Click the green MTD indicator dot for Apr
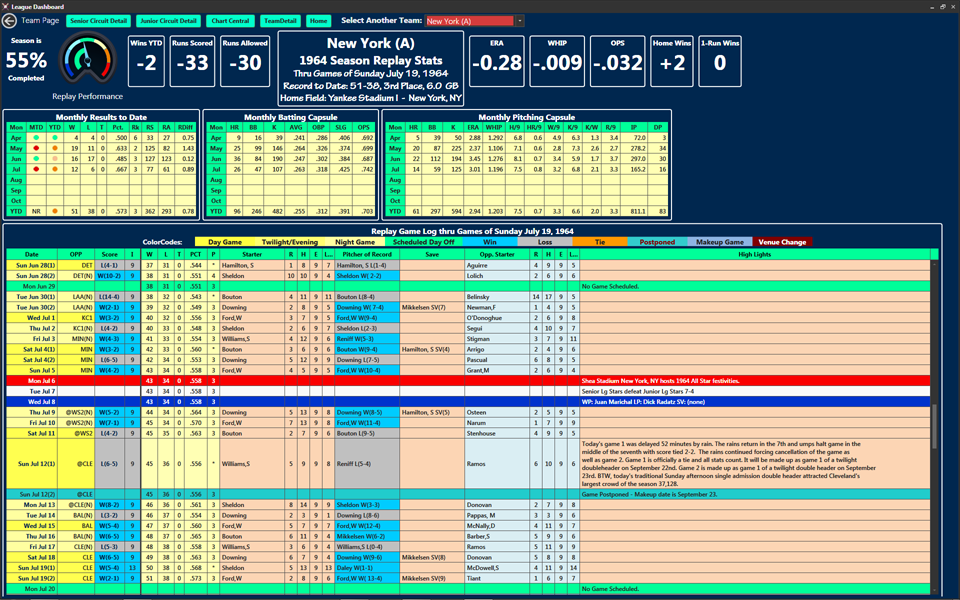The height and width of the screenshot is (600, 960). [36, 138]
